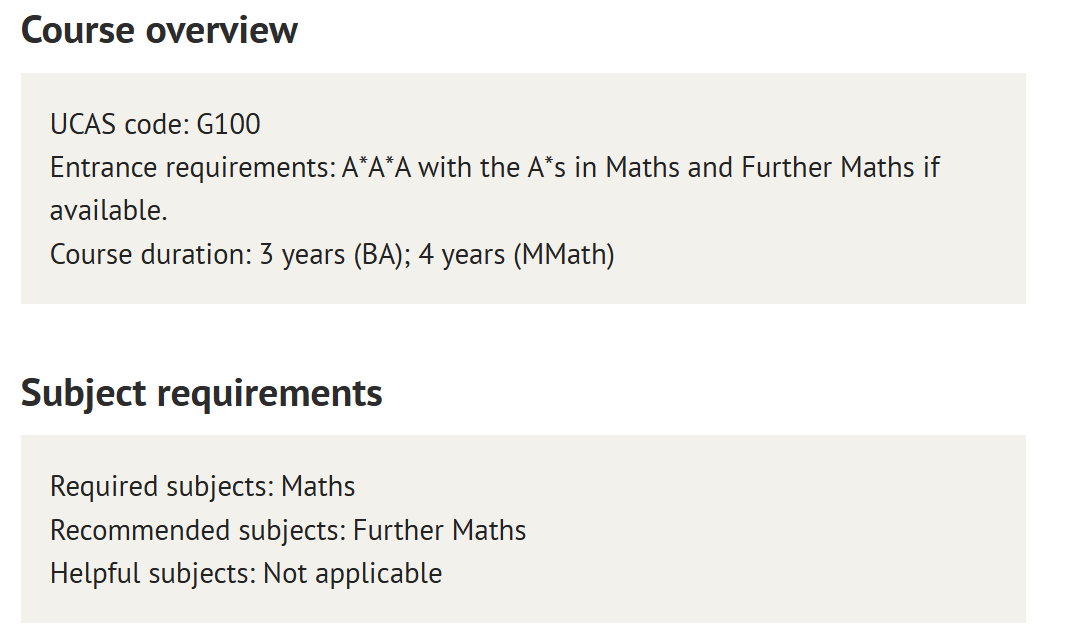Click the Recommended subjects: Further Maths line
Screen dimensions: 1071x641
click(288, 531)
